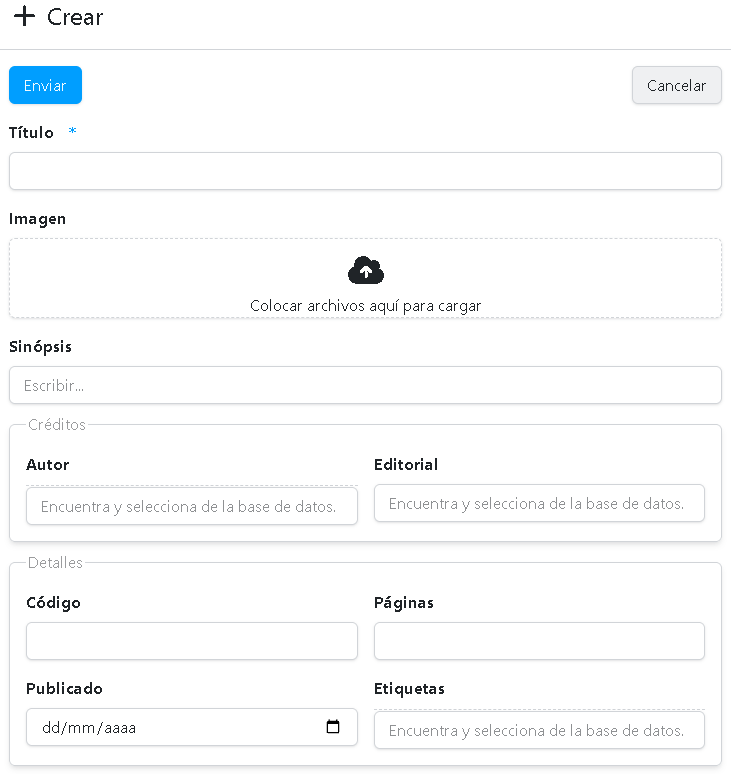Focus the Título text field
The image size is (731, 774).
tap(365, 171)
